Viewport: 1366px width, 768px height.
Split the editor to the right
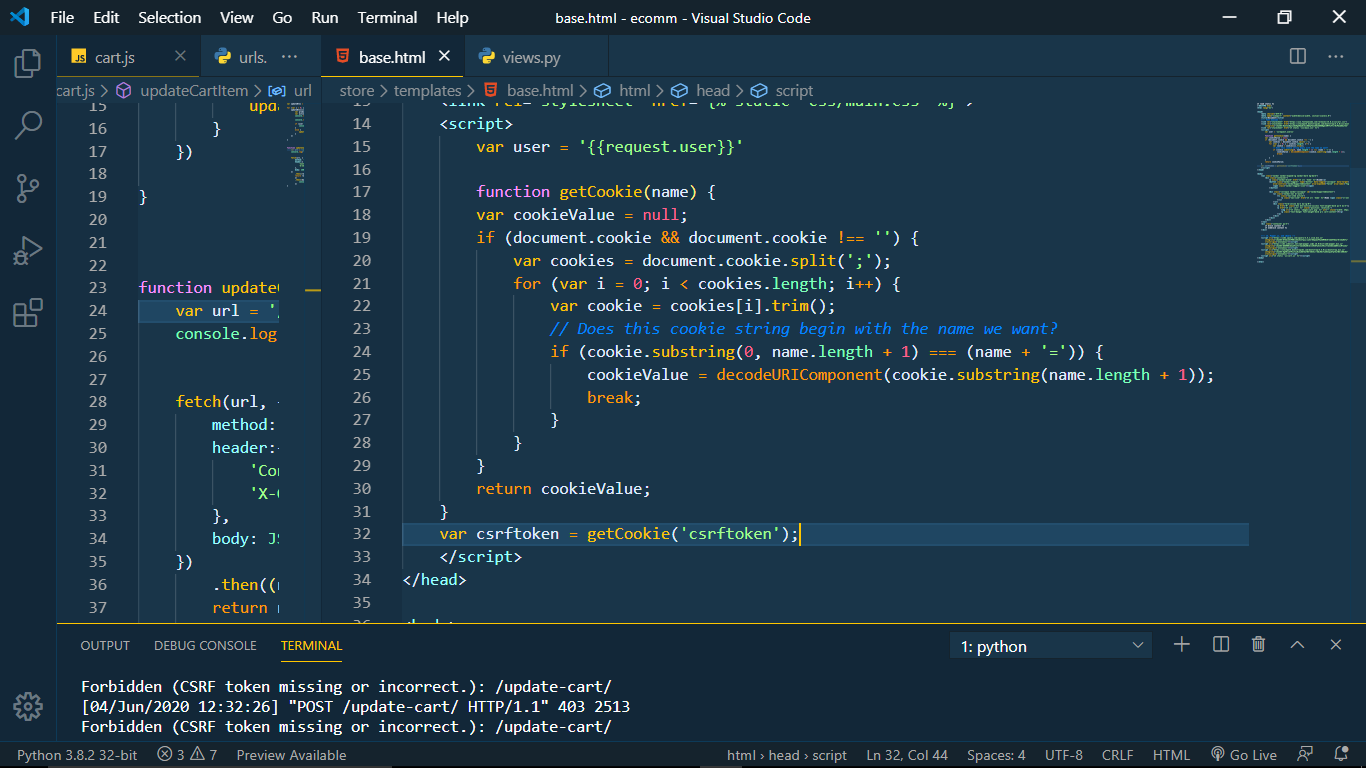click(1298, 57)
